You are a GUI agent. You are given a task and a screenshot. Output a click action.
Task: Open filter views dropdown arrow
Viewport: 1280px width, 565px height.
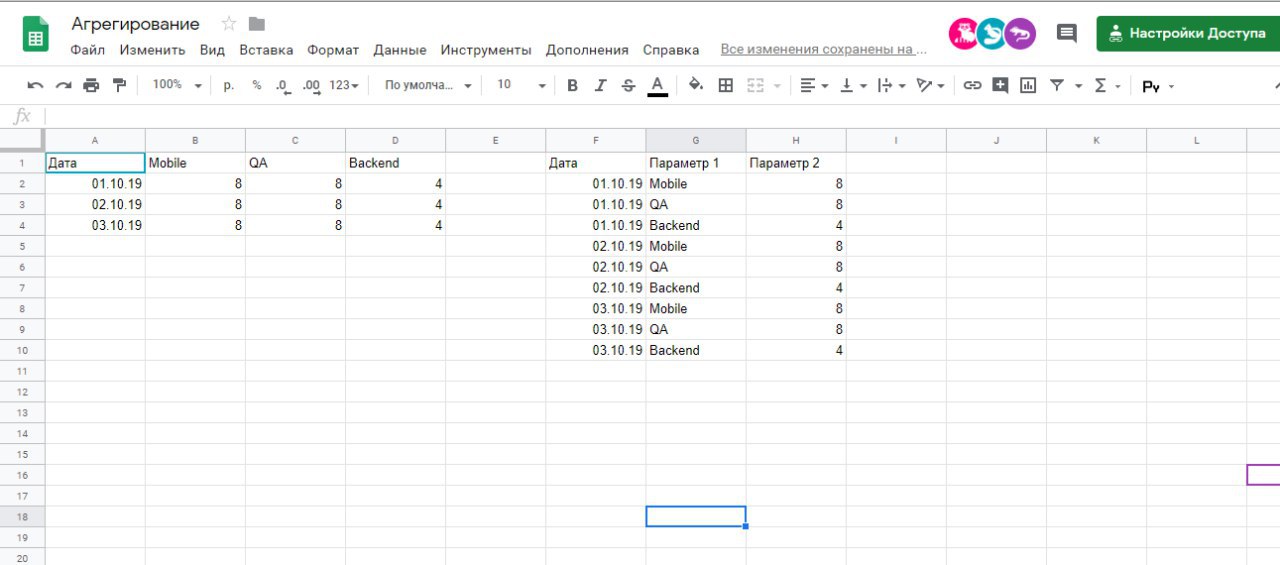1078,86
